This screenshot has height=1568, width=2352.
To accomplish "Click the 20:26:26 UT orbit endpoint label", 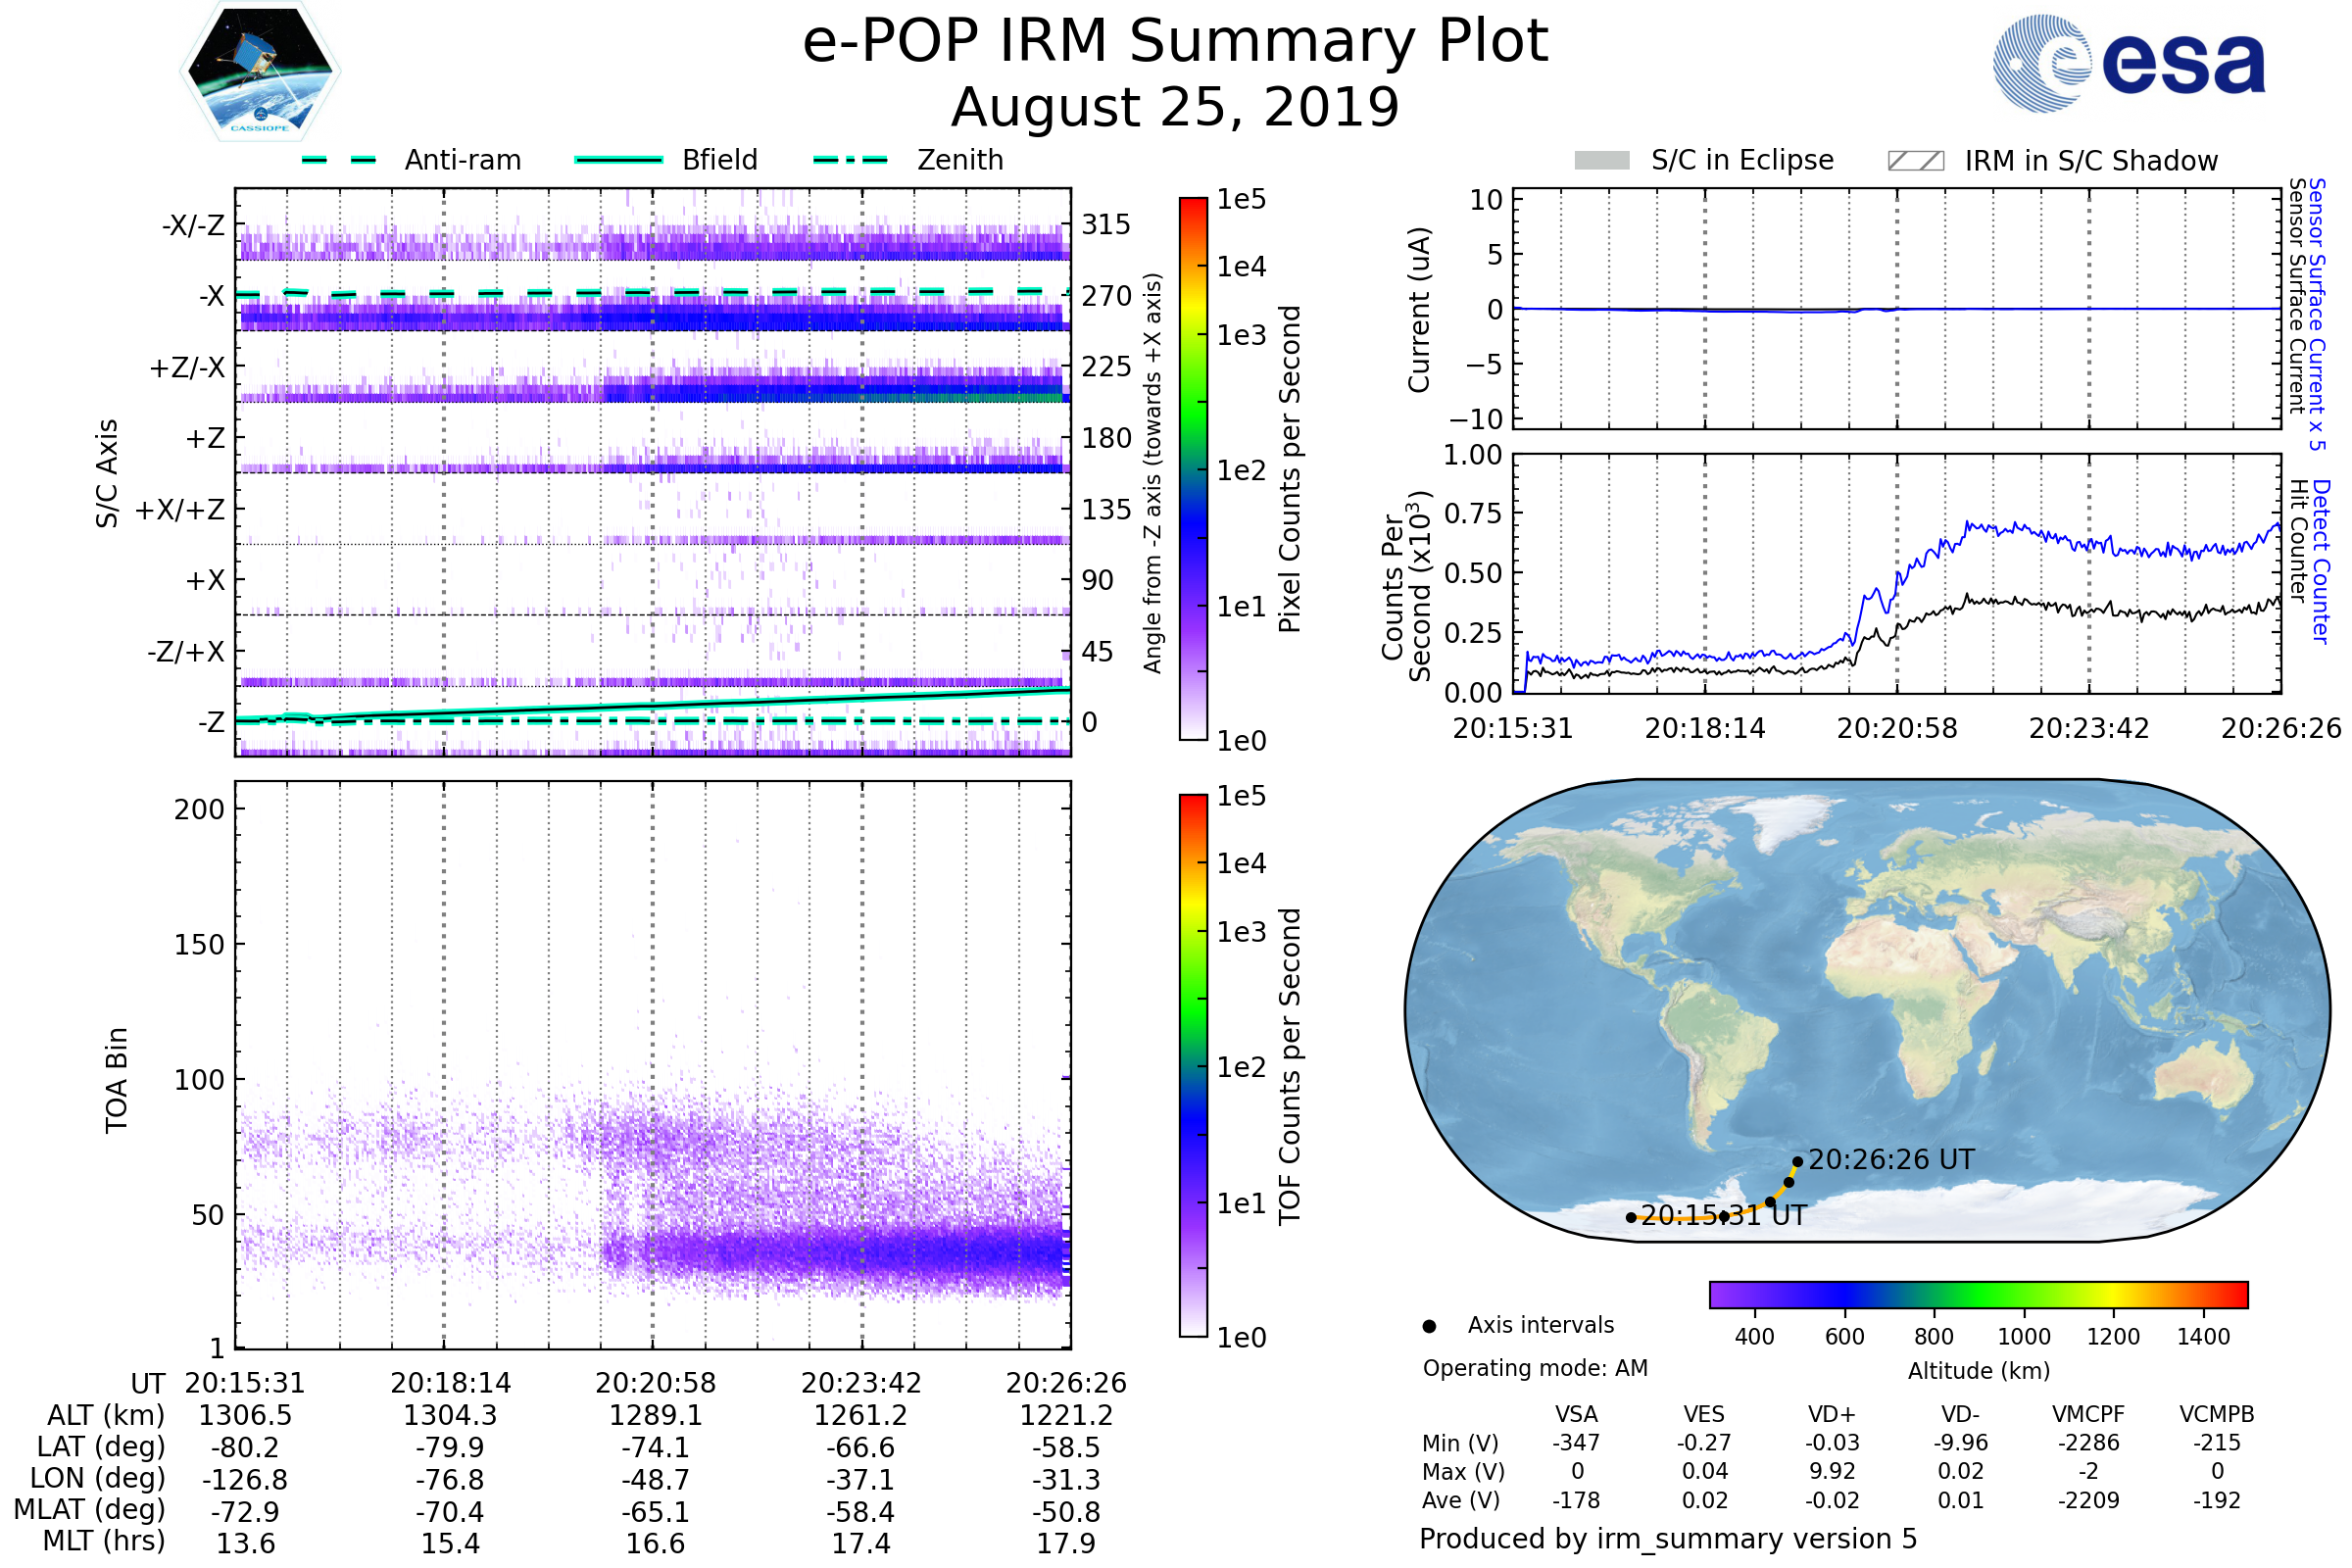I will (1891, 1160).
